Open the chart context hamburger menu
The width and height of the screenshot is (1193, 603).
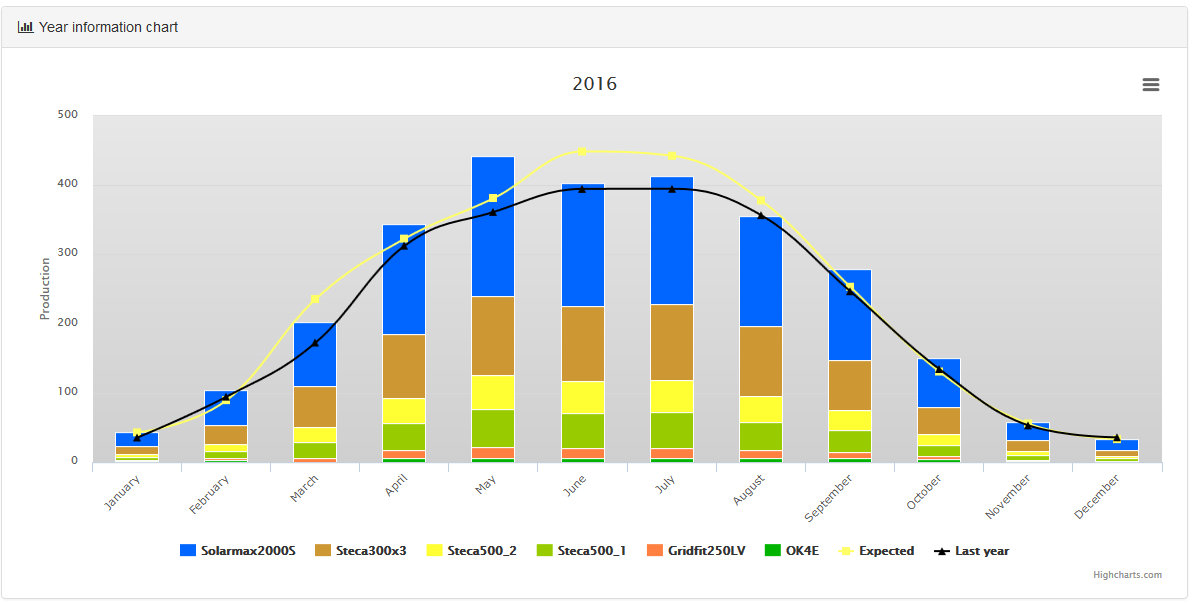click(1150, 85)
